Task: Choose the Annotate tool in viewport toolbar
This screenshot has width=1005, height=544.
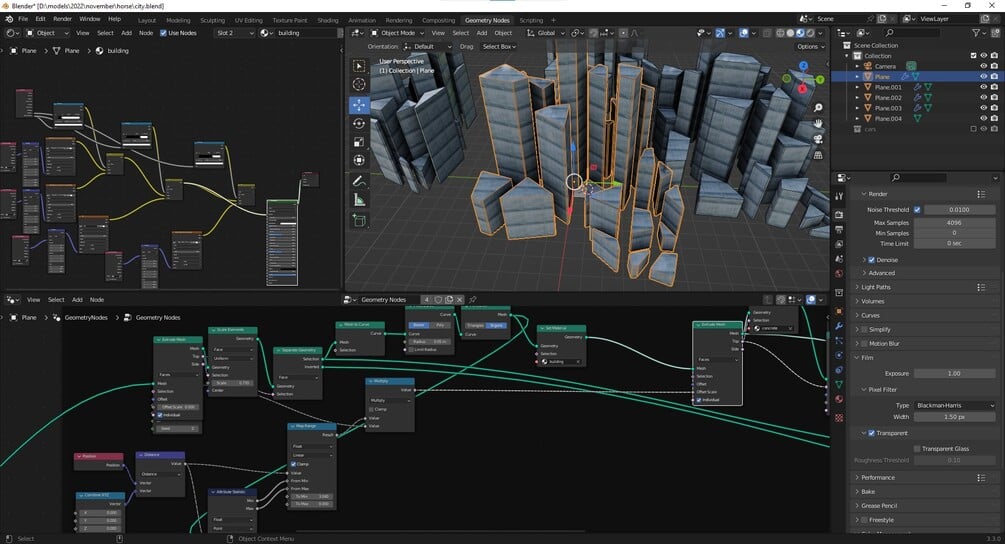Action: [x=359, y=181]
